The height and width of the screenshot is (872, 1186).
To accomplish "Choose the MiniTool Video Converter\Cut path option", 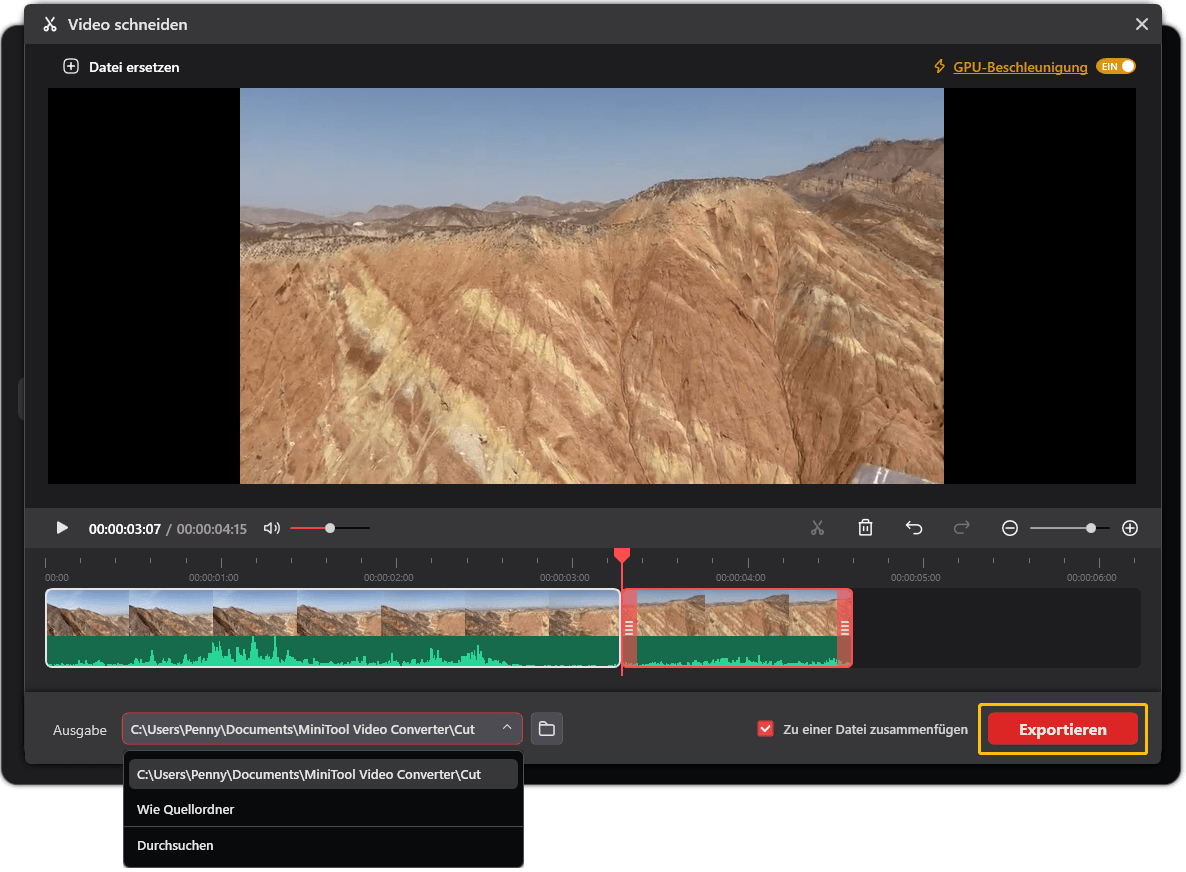I will click(323, 774).
